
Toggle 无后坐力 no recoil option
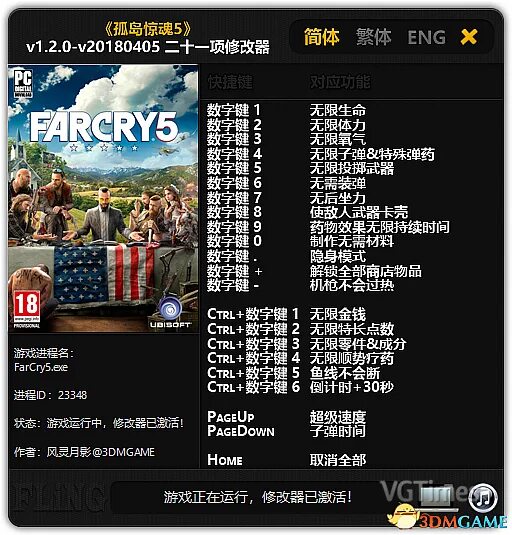tap(338, 198)
